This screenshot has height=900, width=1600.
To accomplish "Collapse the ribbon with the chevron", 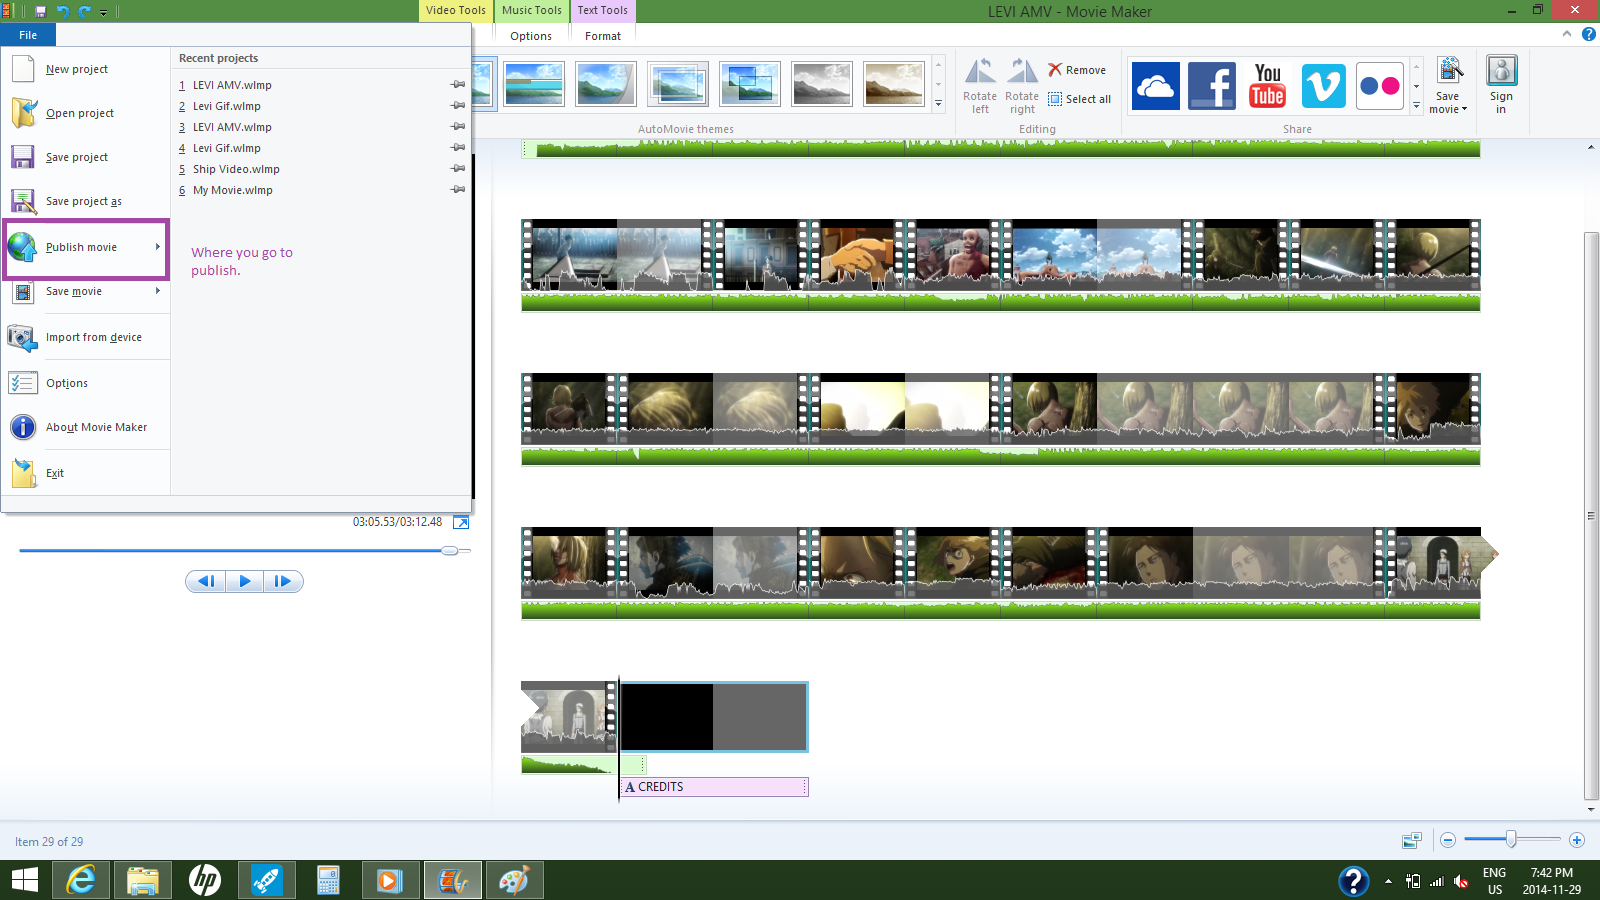I will pos(1566,34).
